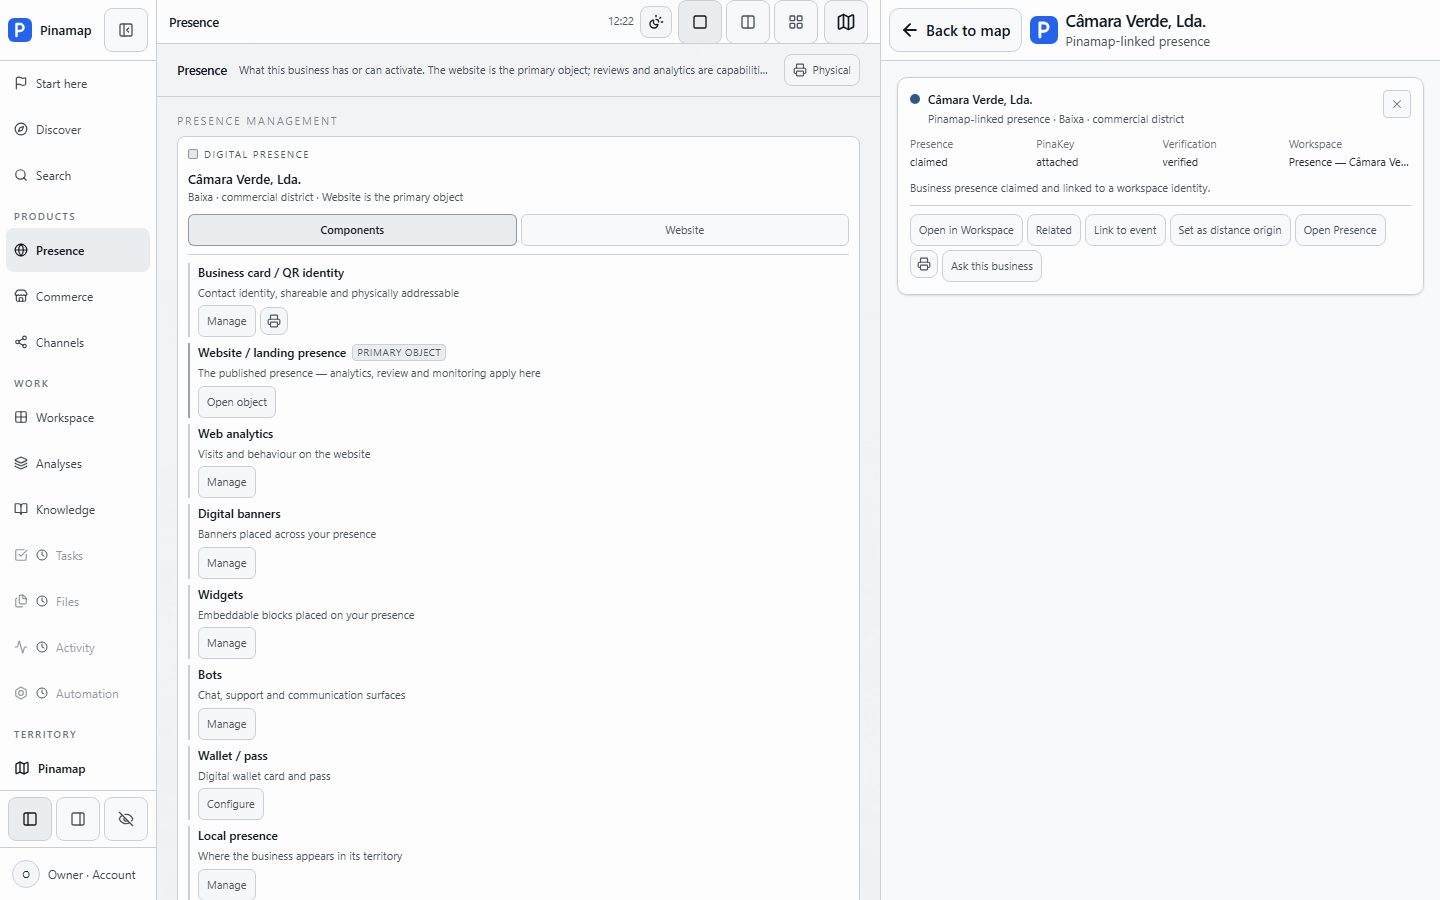This screenshot has height=900, width=1440.
Task: Click Back to map button
Action: click(955, 30)
